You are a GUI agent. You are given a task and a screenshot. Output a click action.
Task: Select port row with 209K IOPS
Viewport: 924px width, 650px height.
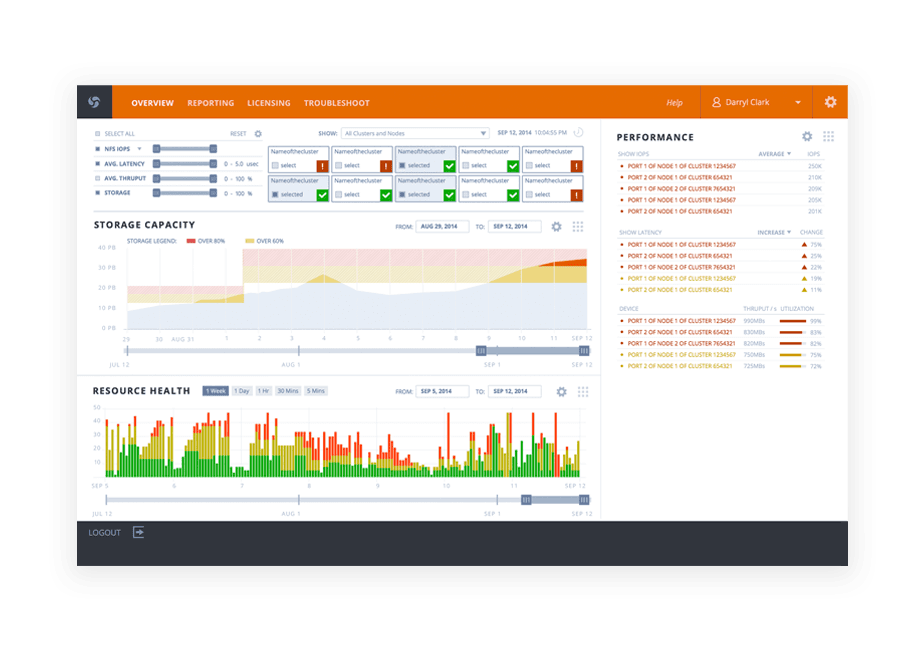click(x=721, y=189)
